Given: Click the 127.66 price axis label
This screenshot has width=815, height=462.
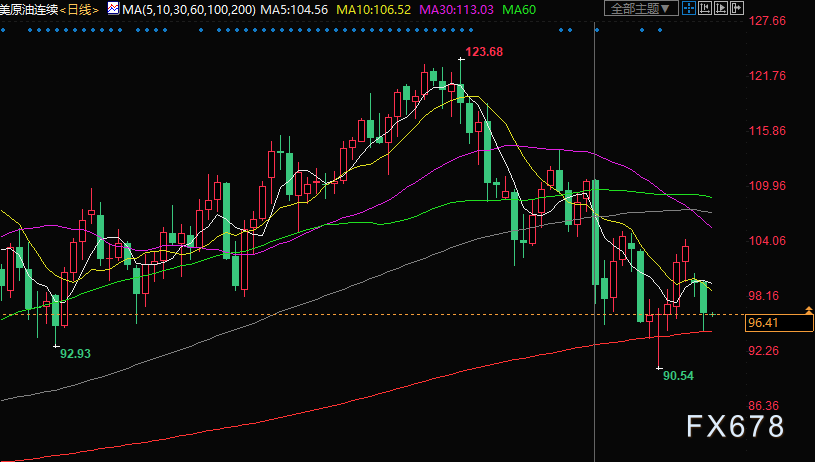Looking at the screenshot, I should [x=767, y=21].
